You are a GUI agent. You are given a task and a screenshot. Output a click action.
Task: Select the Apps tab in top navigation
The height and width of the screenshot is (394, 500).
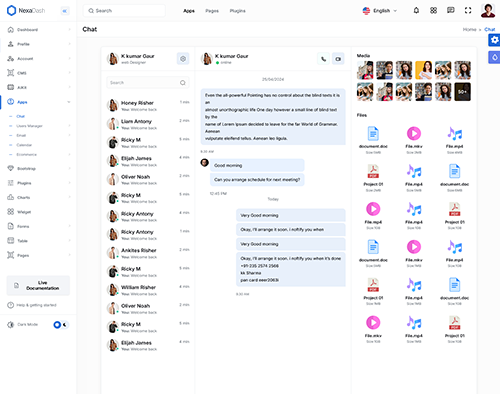pyautogui.click(x=189, y=11)
